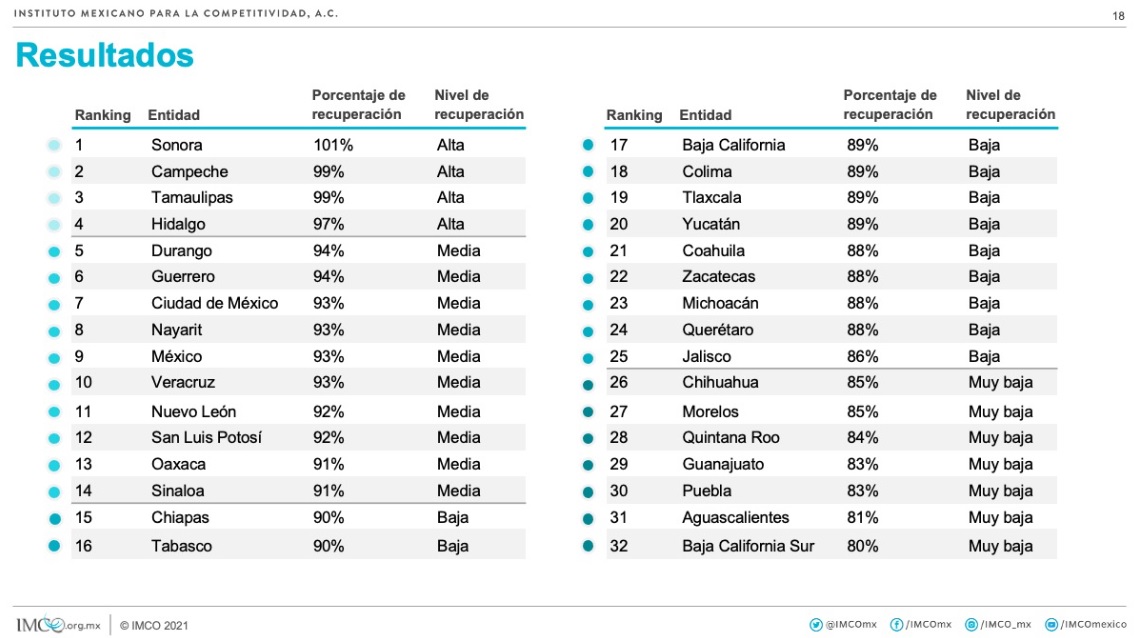The image size is (1137, 638).
Task: Click the YouTube icon for /IMCOmexico
Action: point(1051,625)
